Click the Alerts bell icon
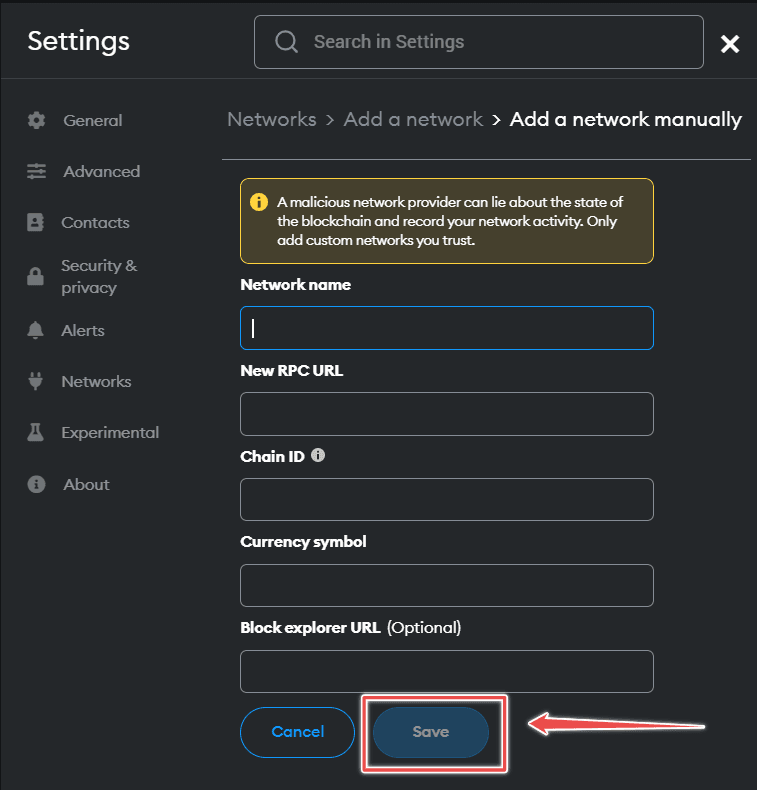 point(36,330)
